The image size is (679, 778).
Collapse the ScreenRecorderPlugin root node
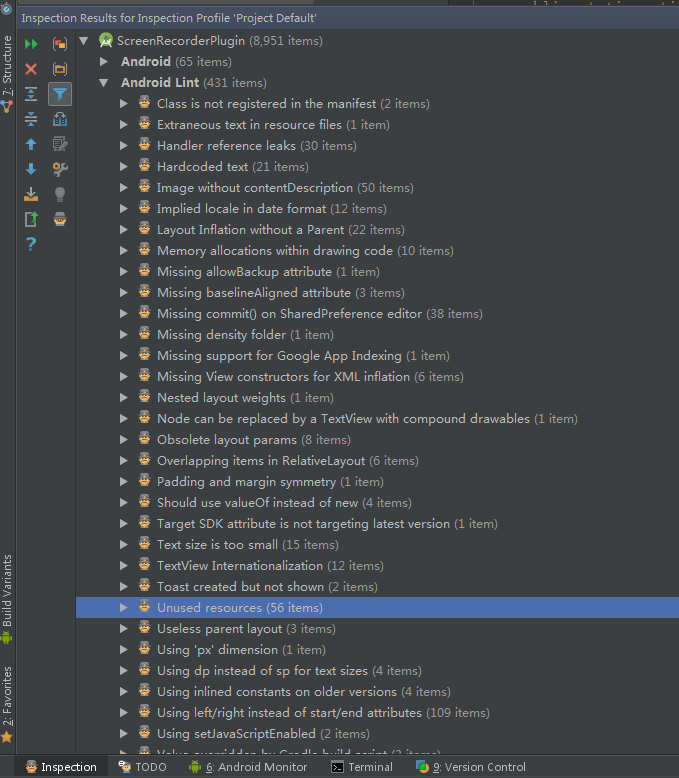click(x=84, y=41)
